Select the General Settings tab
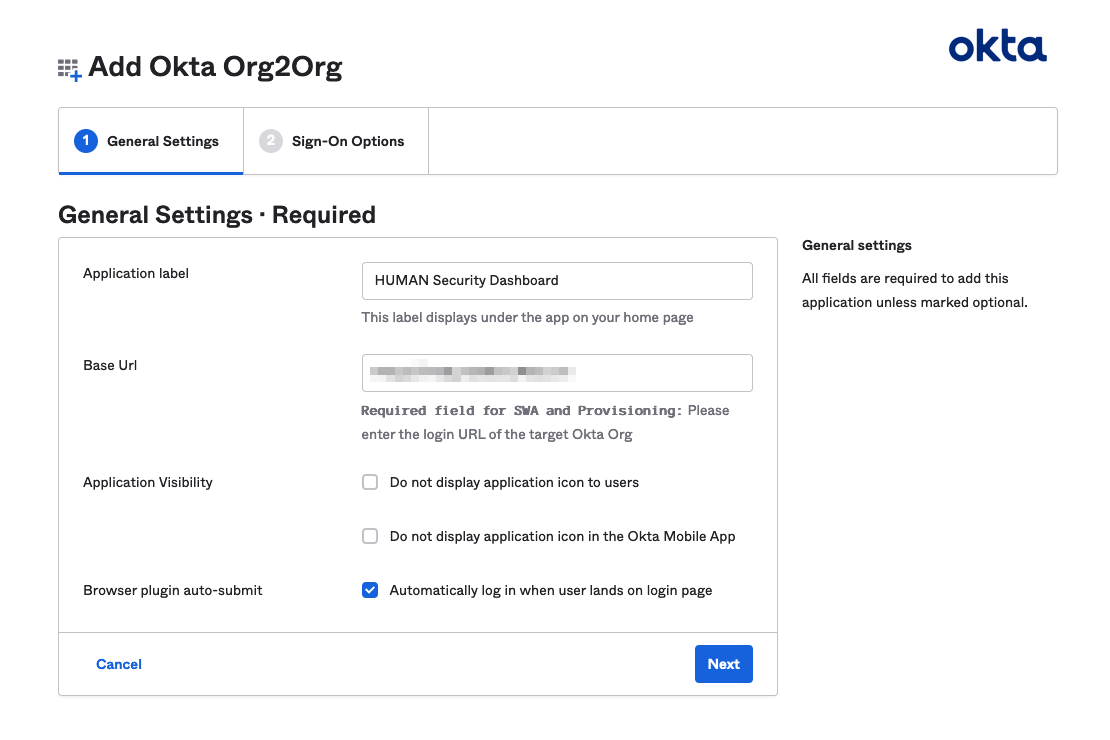The image size is (1110, 740). [x=162, y=141]
